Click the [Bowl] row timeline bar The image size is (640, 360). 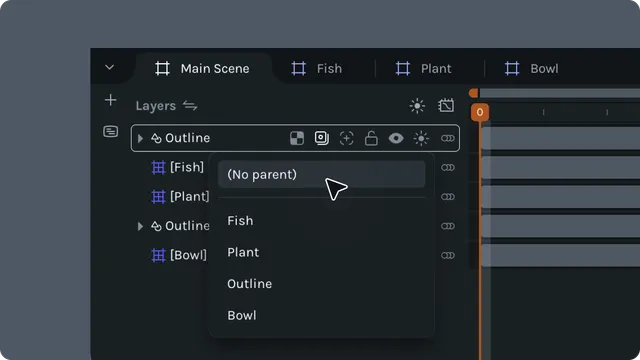[560, 256]
